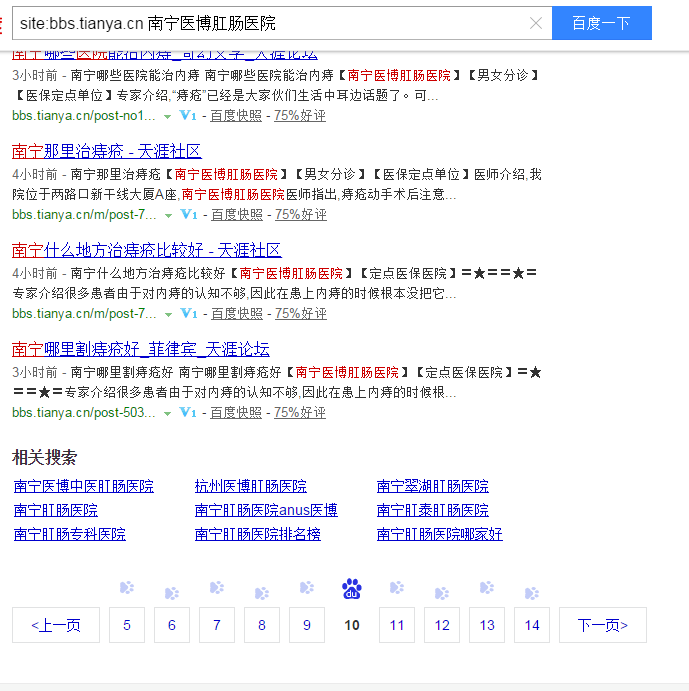689x691 pixels.
Task: Jump to results page 7
Action: 217,625
